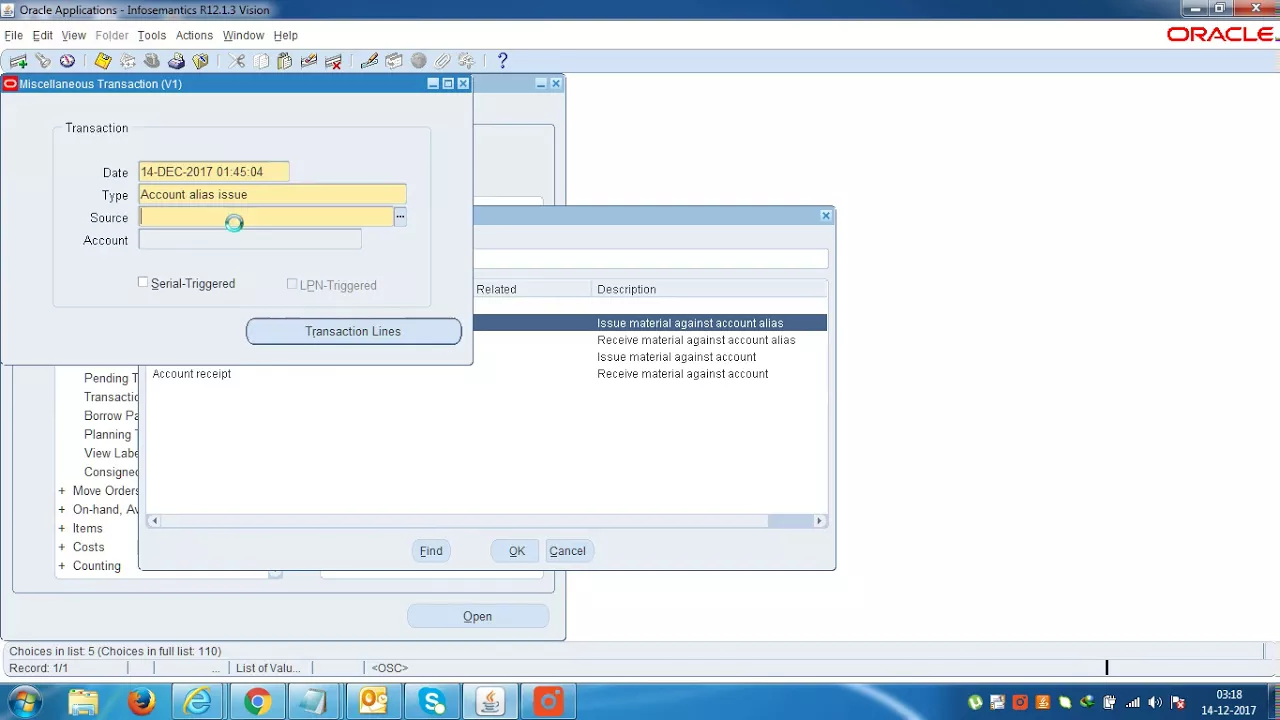The height and width of the screenshot is (720, 1280).
Task: Click the Find text field in list dialog
Action: (650, 259)
